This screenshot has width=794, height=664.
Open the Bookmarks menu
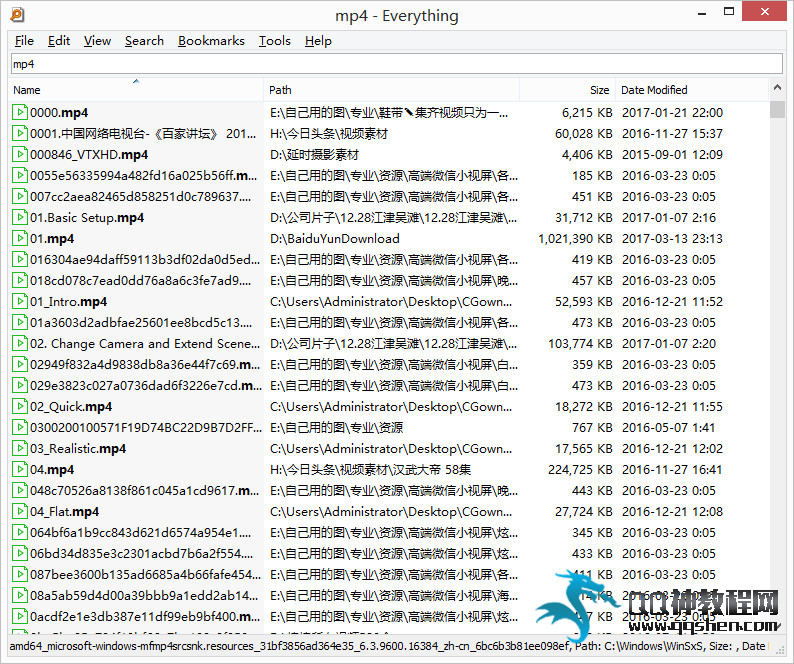tap(211, 41)
